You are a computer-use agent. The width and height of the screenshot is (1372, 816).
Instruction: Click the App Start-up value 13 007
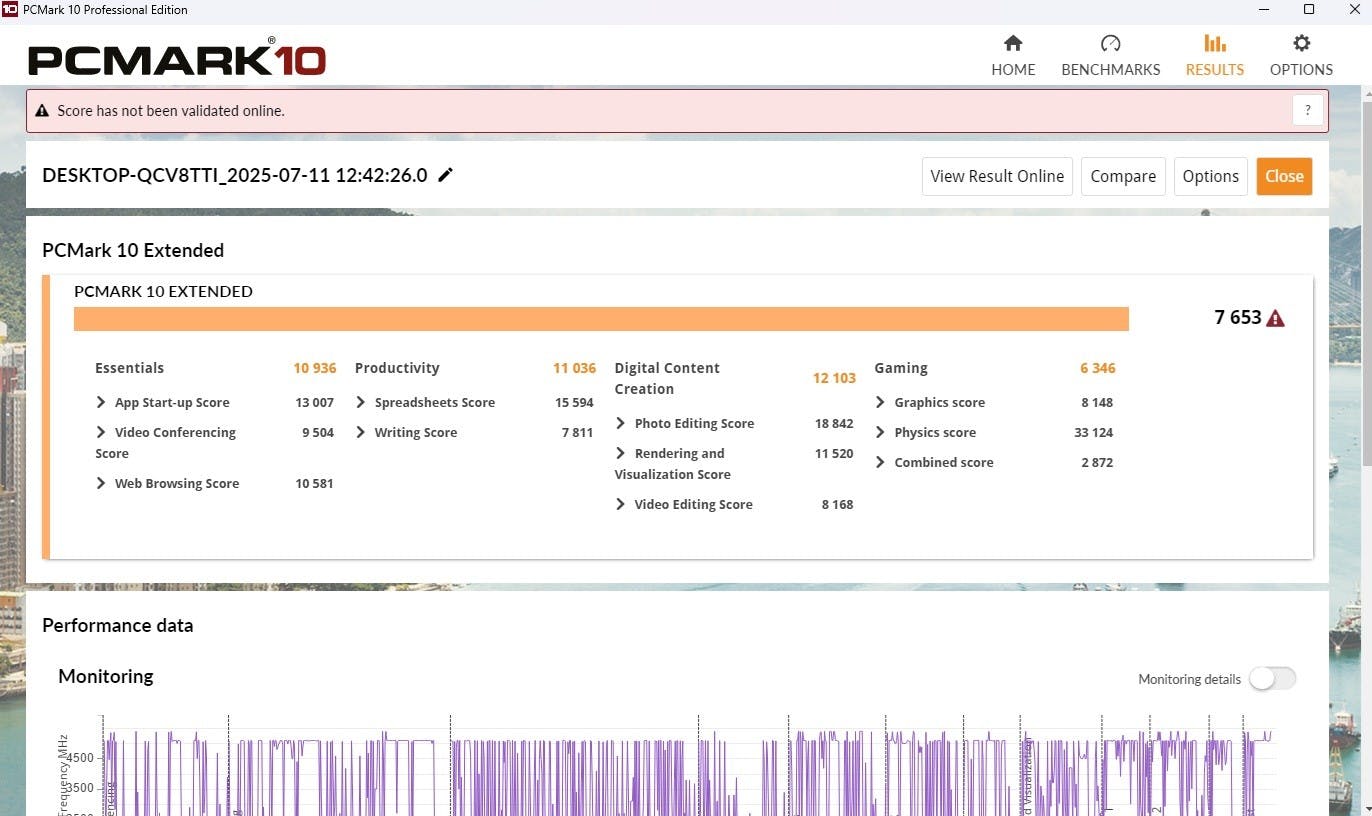314,402
